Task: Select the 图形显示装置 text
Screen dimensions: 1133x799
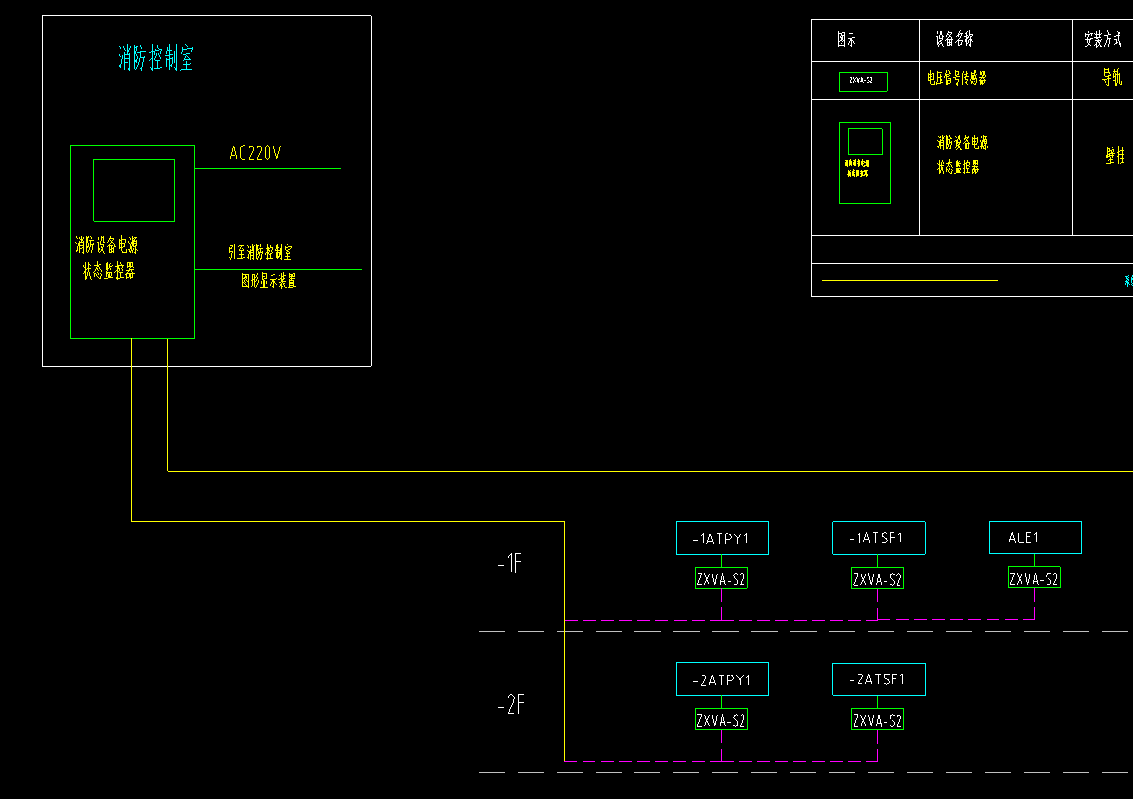Action: (268, 280)
